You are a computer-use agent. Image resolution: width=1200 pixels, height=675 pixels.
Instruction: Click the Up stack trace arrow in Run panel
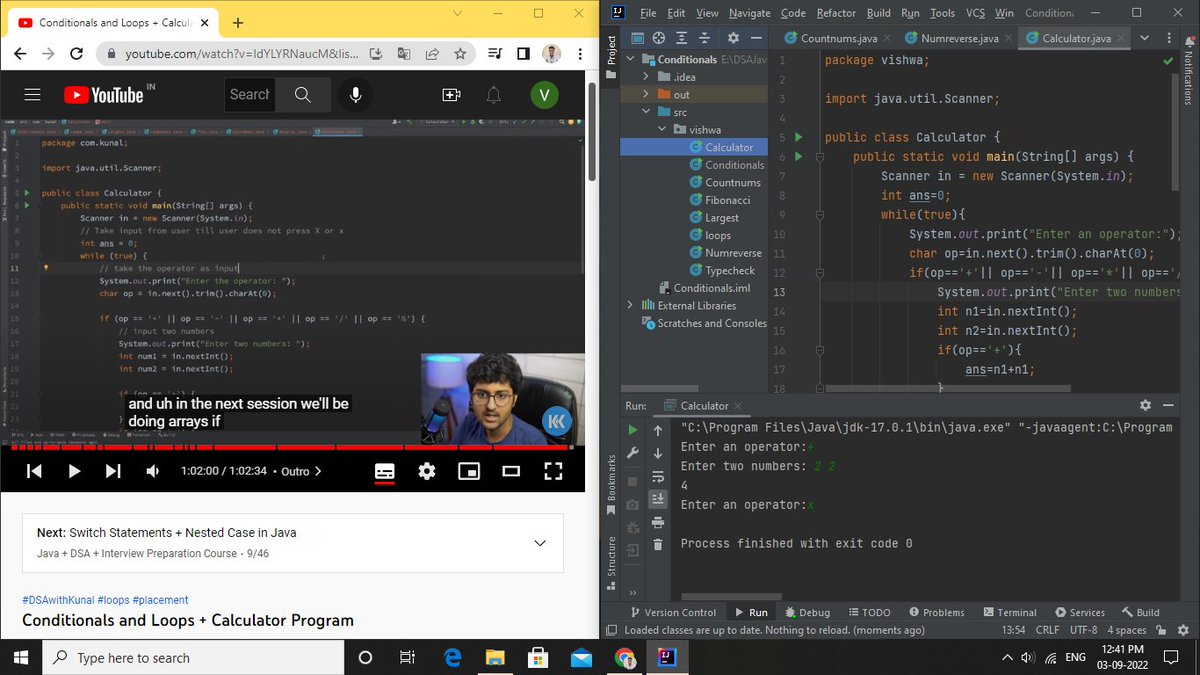tap(658, 430)
